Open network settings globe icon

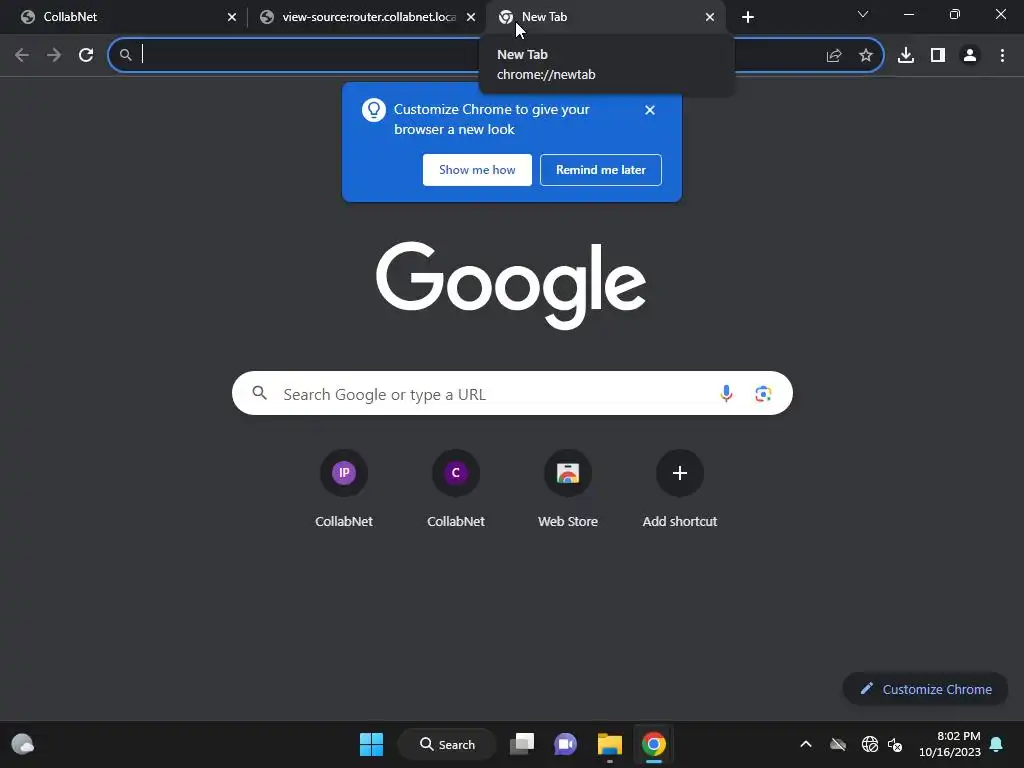[869, 744]
